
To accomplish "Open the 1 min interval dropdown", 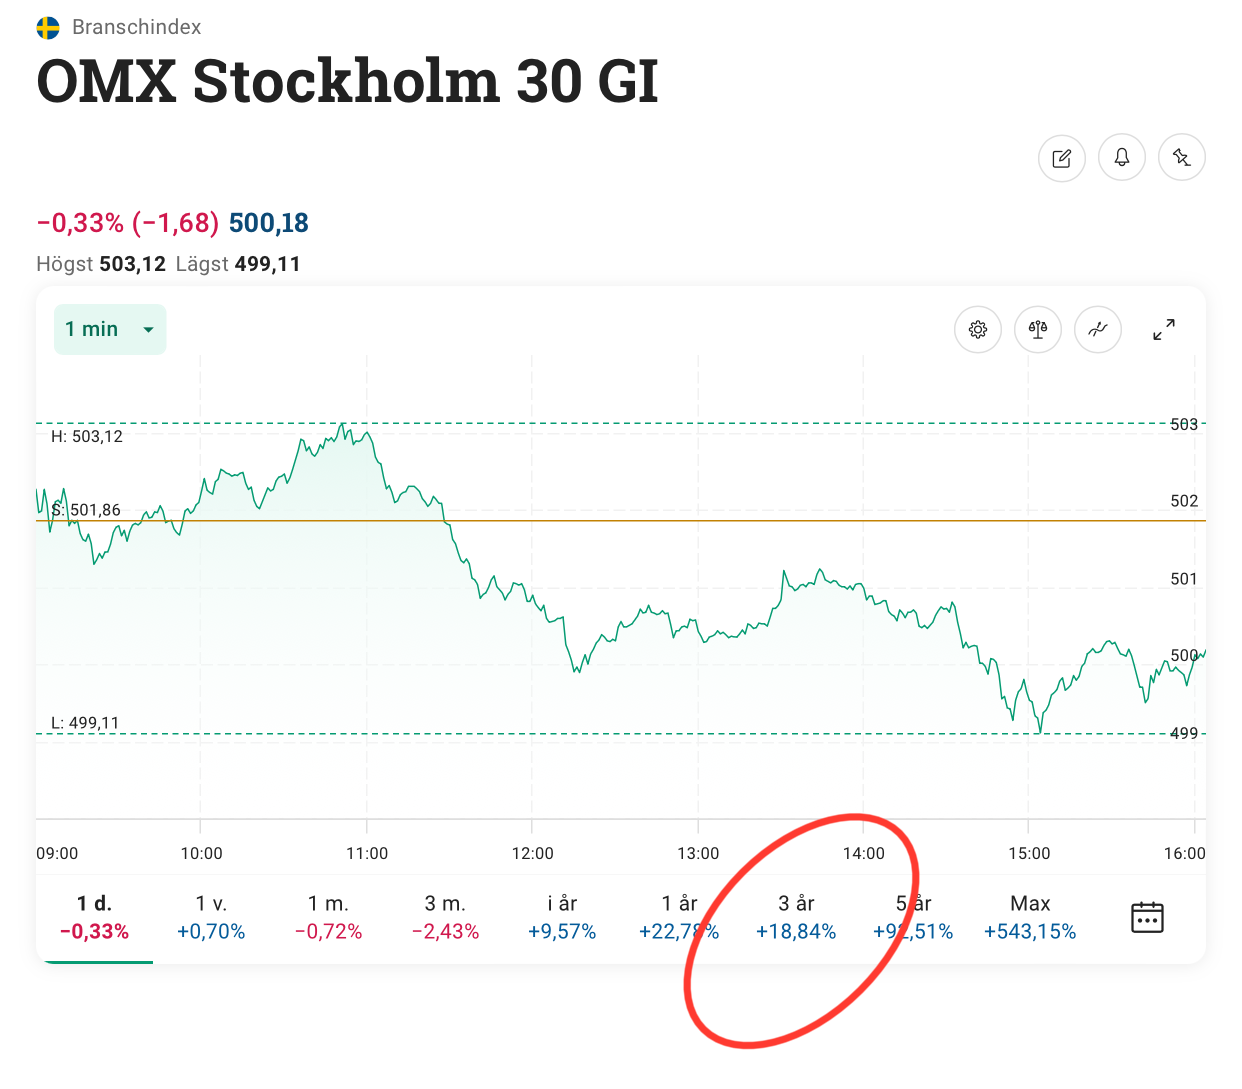I will tap(110, 330).
